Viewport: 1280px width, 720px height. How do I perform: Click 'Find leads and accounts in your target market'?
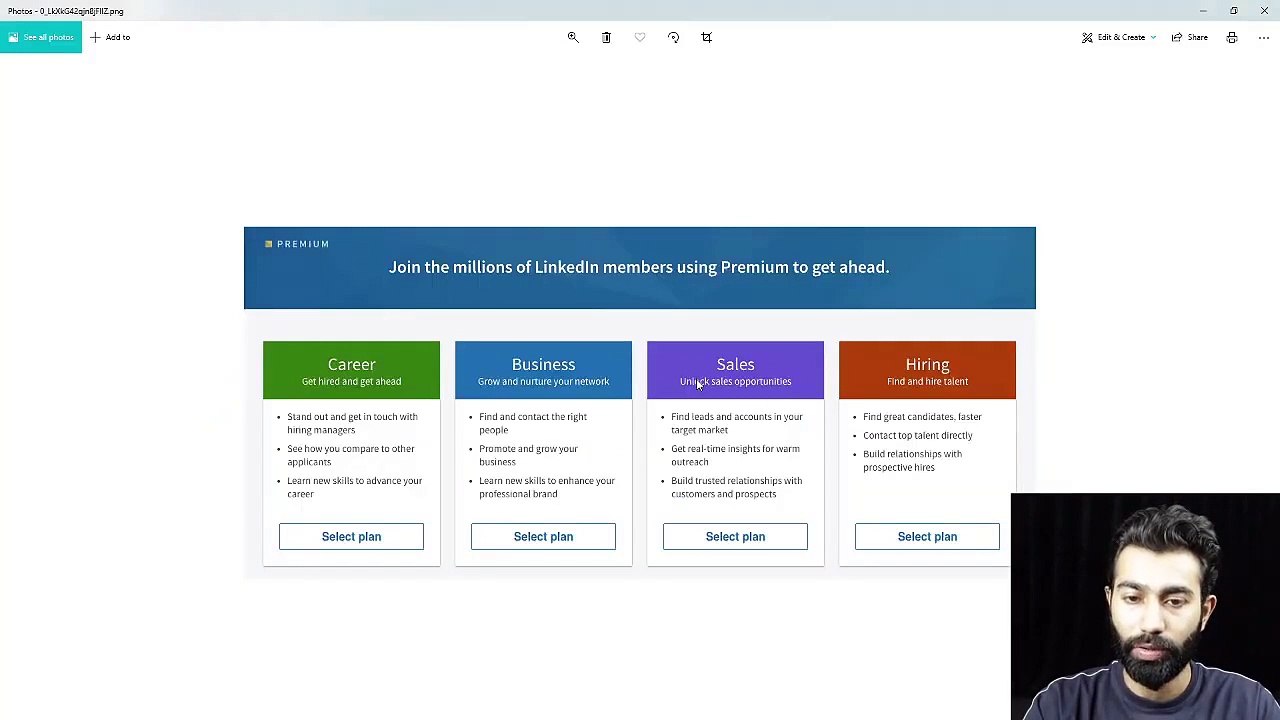point(737,423)
